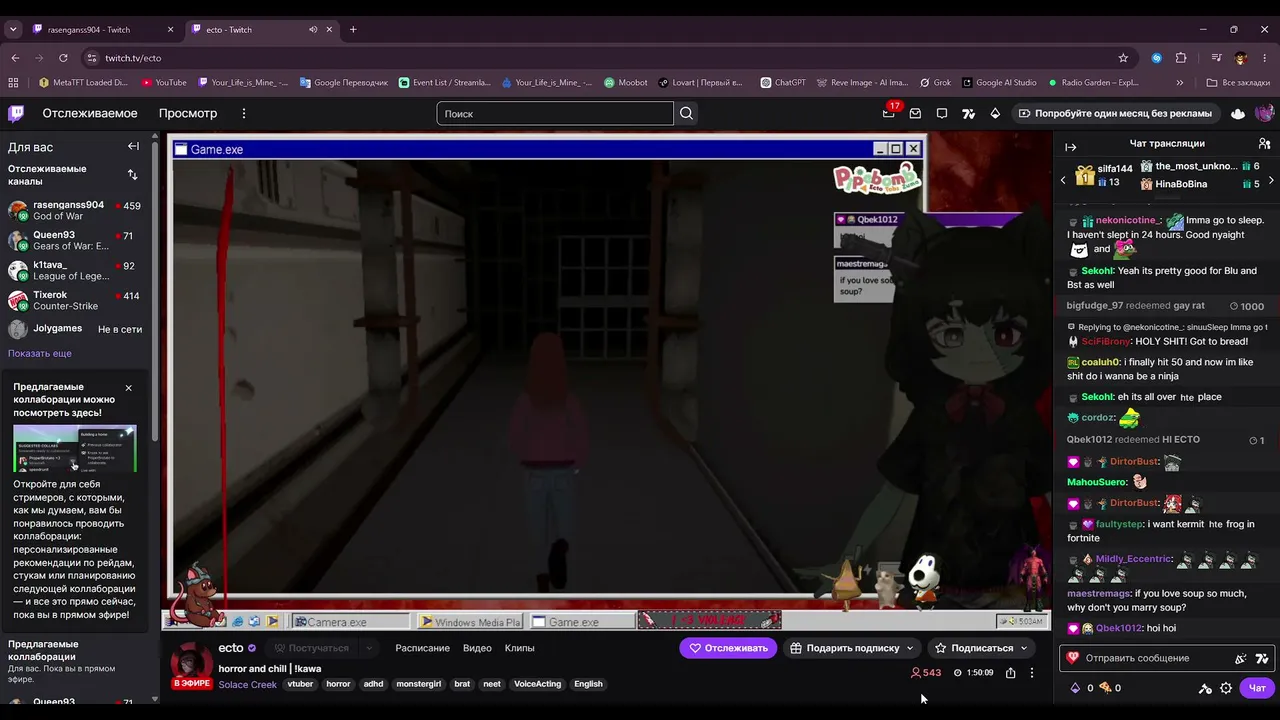Click the Twitch search input field
Viewport: 1280px width, 720px height.
[x=555, y=114]
